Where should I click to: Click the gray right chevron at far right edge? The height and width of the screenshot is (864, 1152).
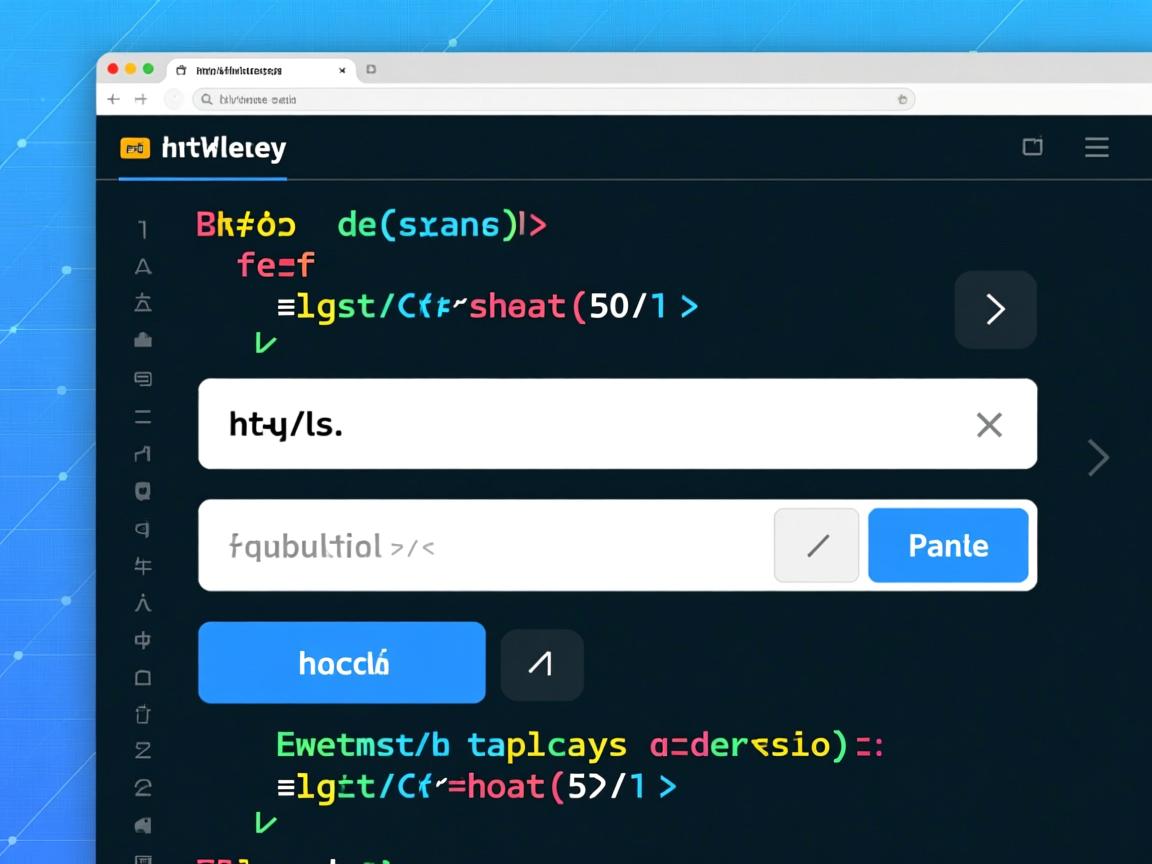pos(1098,459)
